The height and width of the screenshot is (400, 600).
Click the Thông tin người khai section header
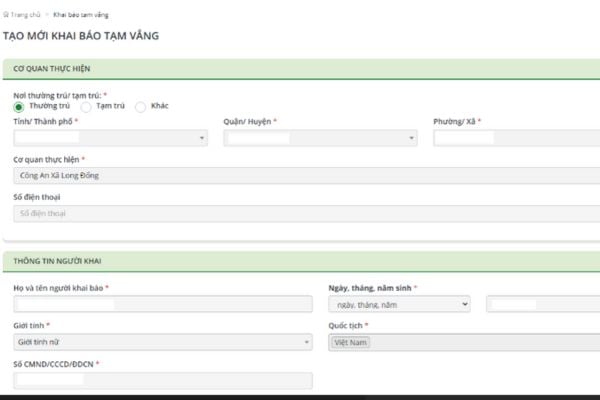point(56,261)
